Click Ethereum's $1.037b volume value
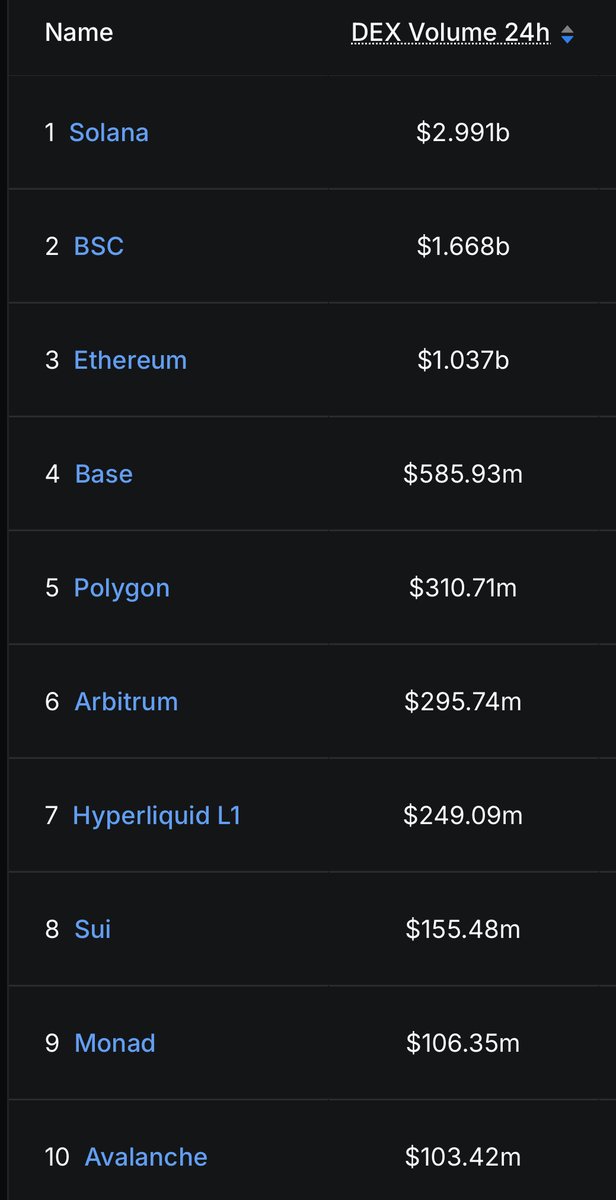Viewport: 616px width, 1200px height. (463, 360)
